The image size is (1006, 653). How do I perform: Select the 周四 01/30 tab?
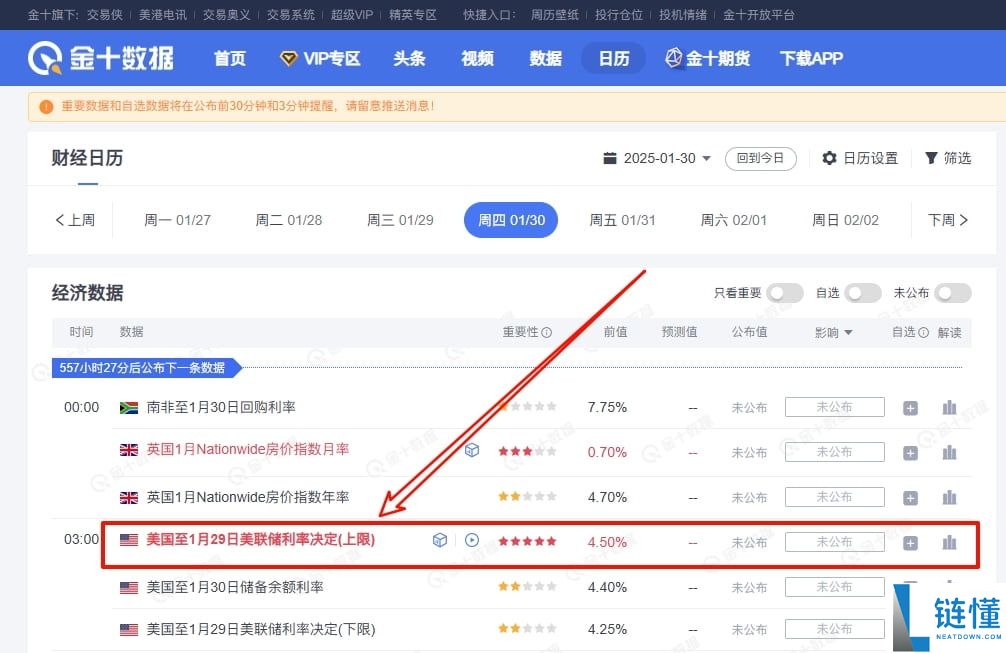[511, 220]
